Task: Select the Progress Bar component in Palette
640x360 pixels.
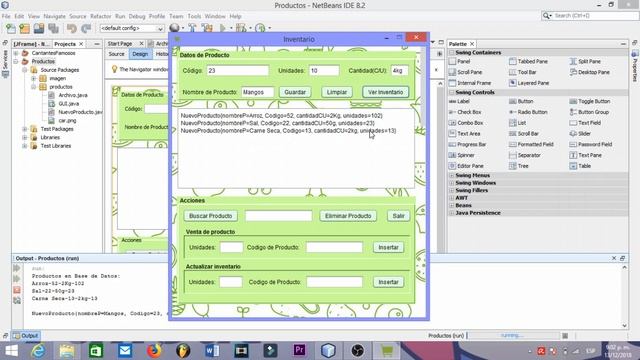Action: pos(467,144)
